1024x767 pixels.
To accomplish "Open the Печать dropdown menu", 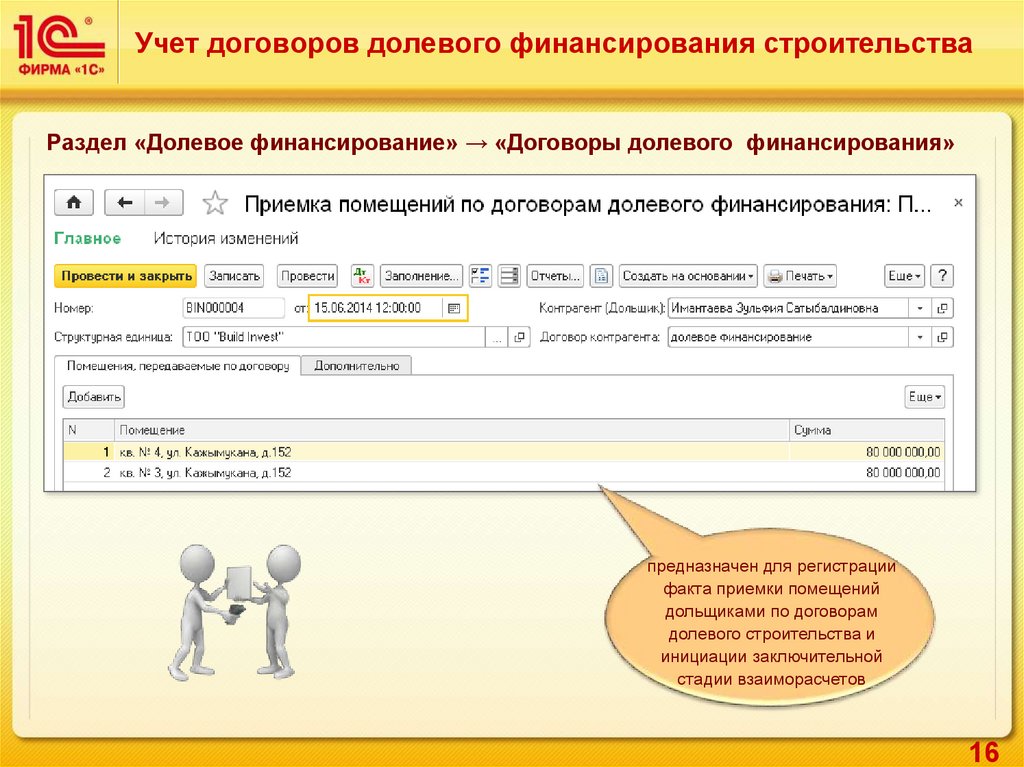I will 800,276.
